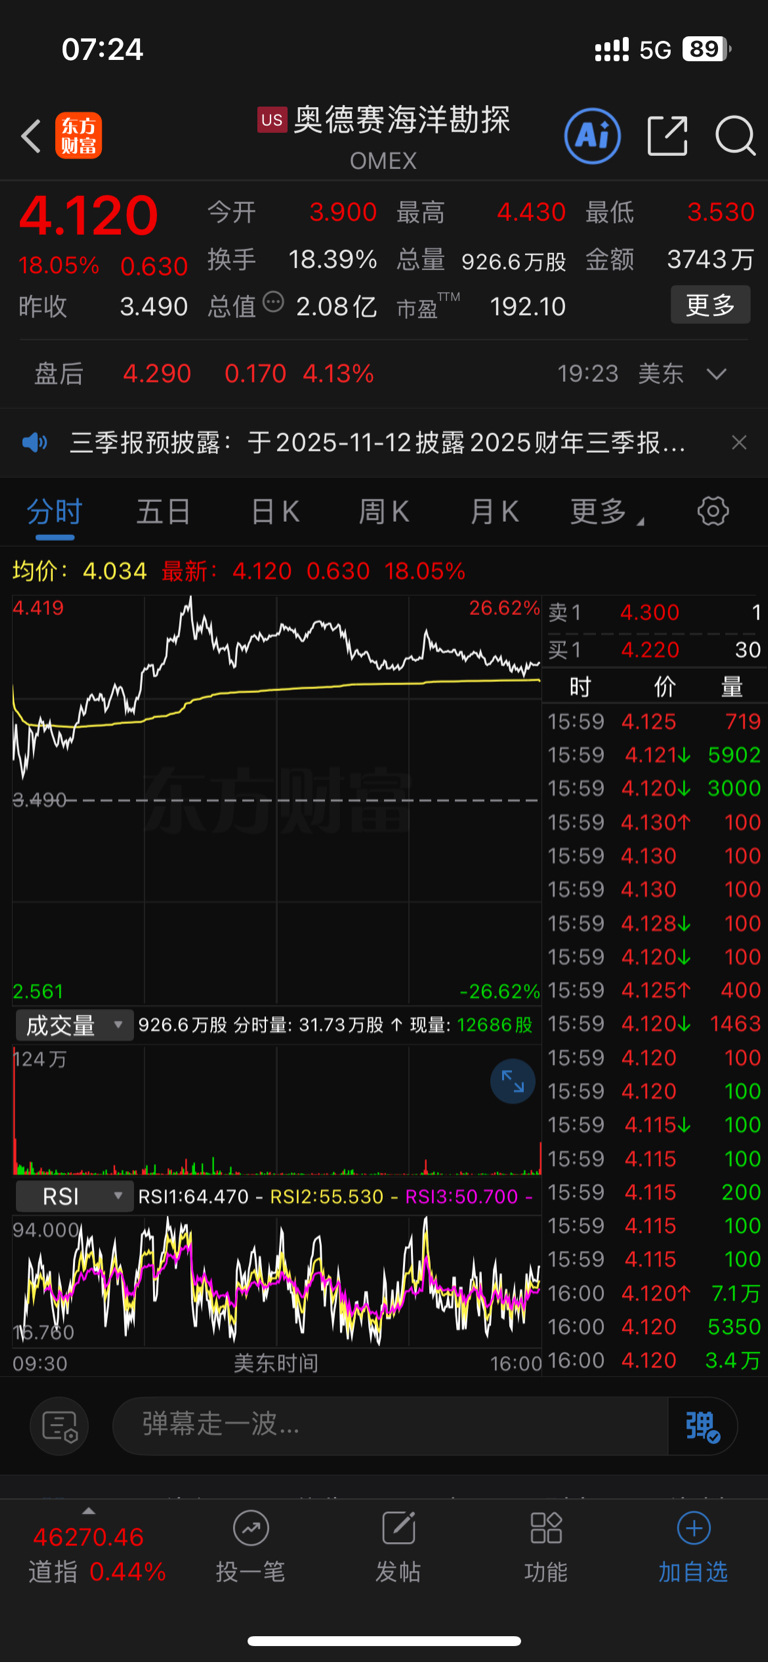
Task: Tap the trade row with volume 5902
Action: point(655,755)
